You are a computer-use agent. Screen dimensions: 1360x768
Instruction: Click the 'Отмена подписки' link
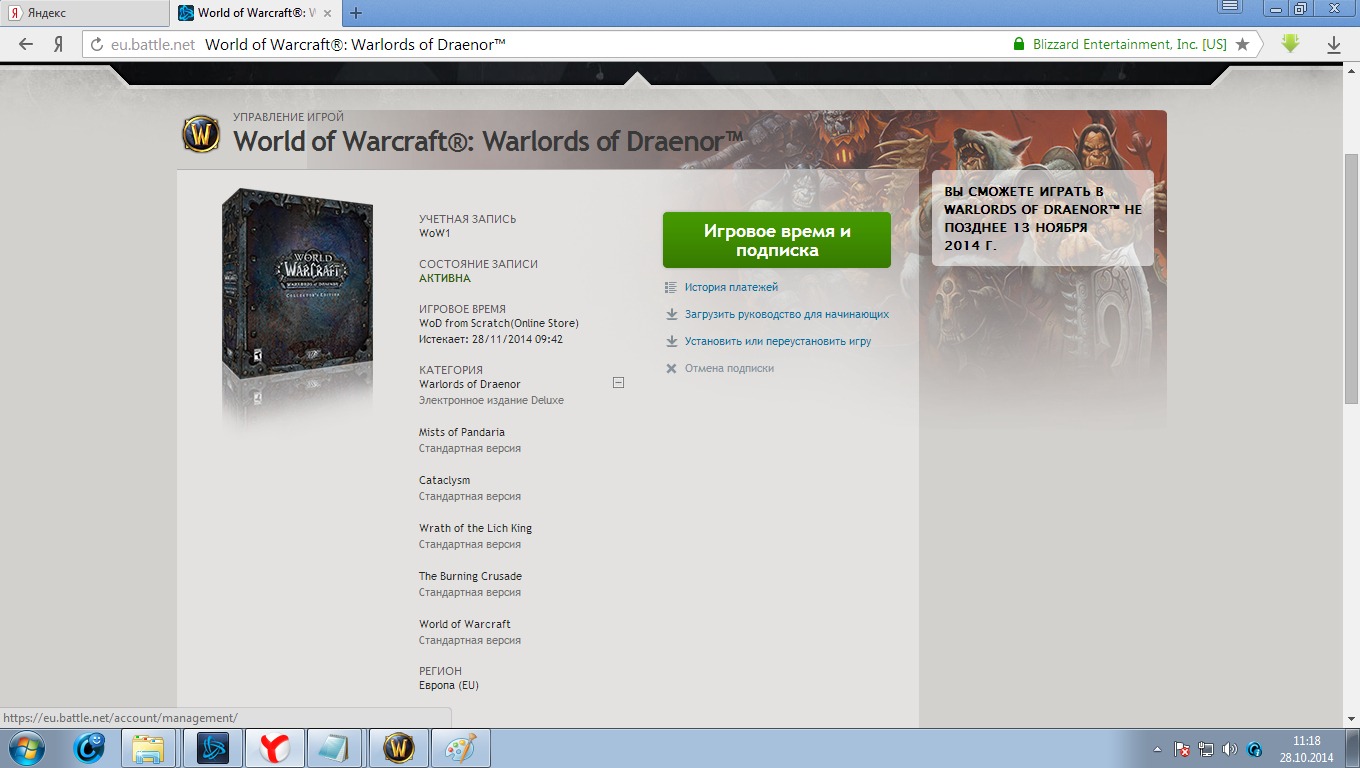click(729, 368)
